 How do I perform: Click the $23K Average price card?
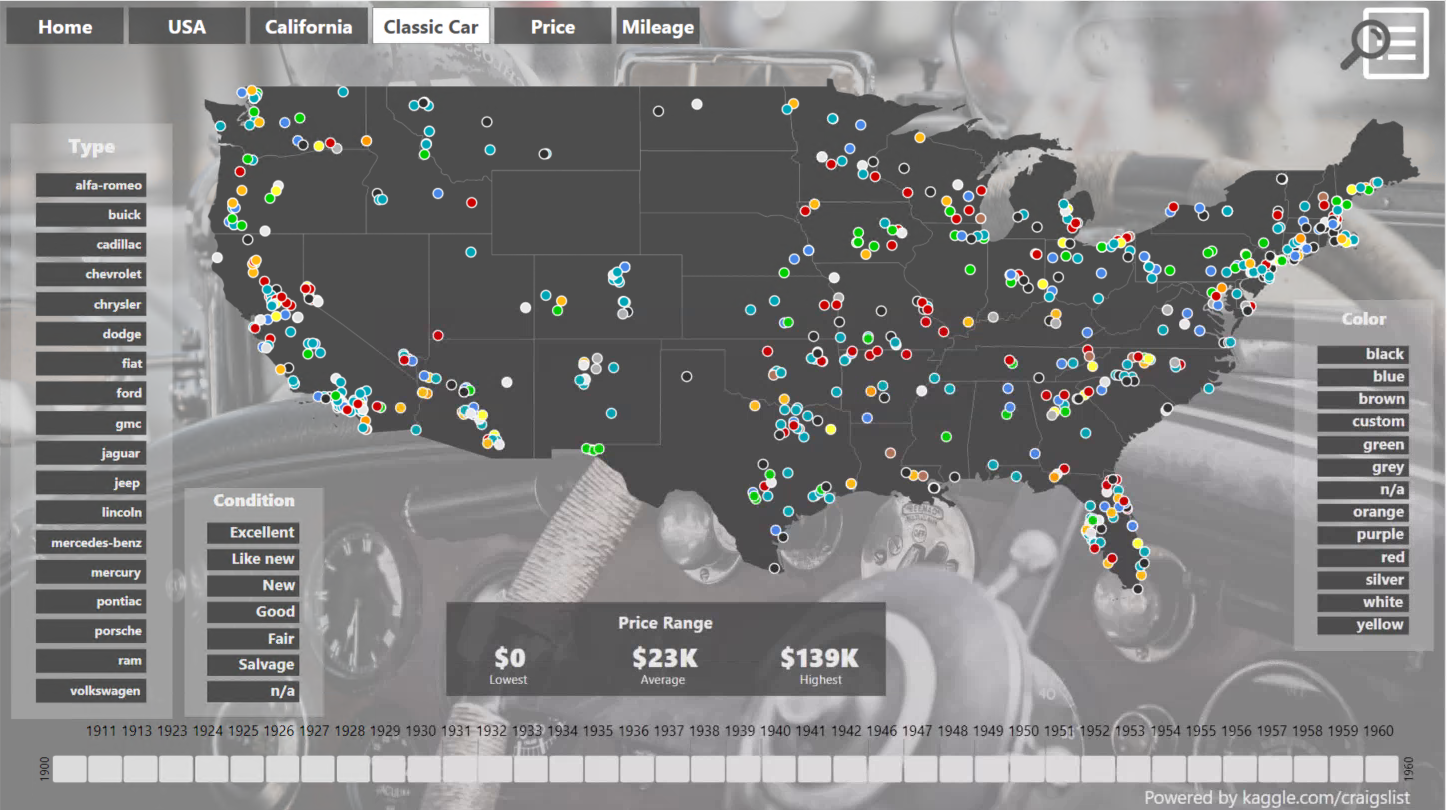(665, 664)
